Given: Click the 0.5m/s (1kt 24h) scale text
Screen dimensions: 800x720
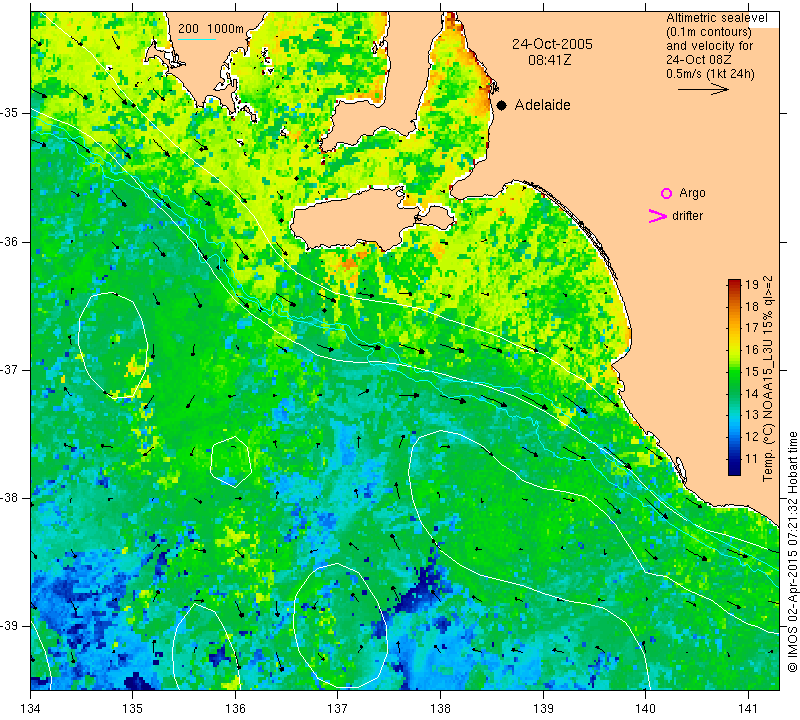Looking at the screenshot, I should coord(710,74).
